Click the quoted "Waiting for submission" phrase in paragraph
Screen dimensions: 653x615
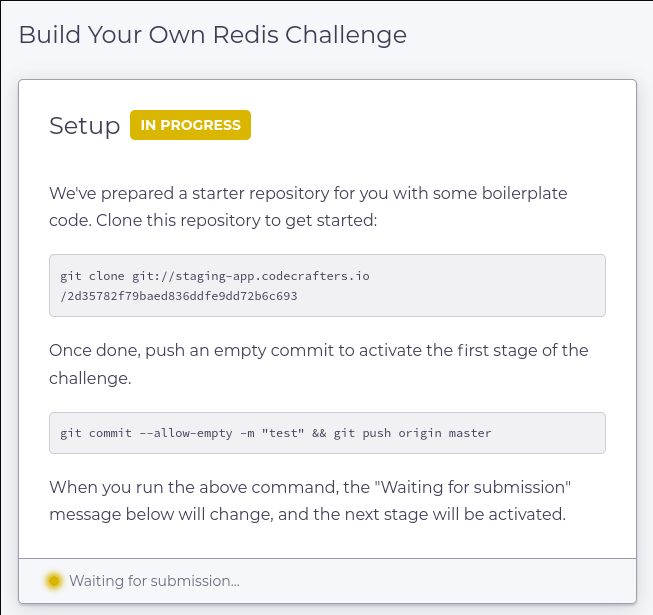coord(473,487)
